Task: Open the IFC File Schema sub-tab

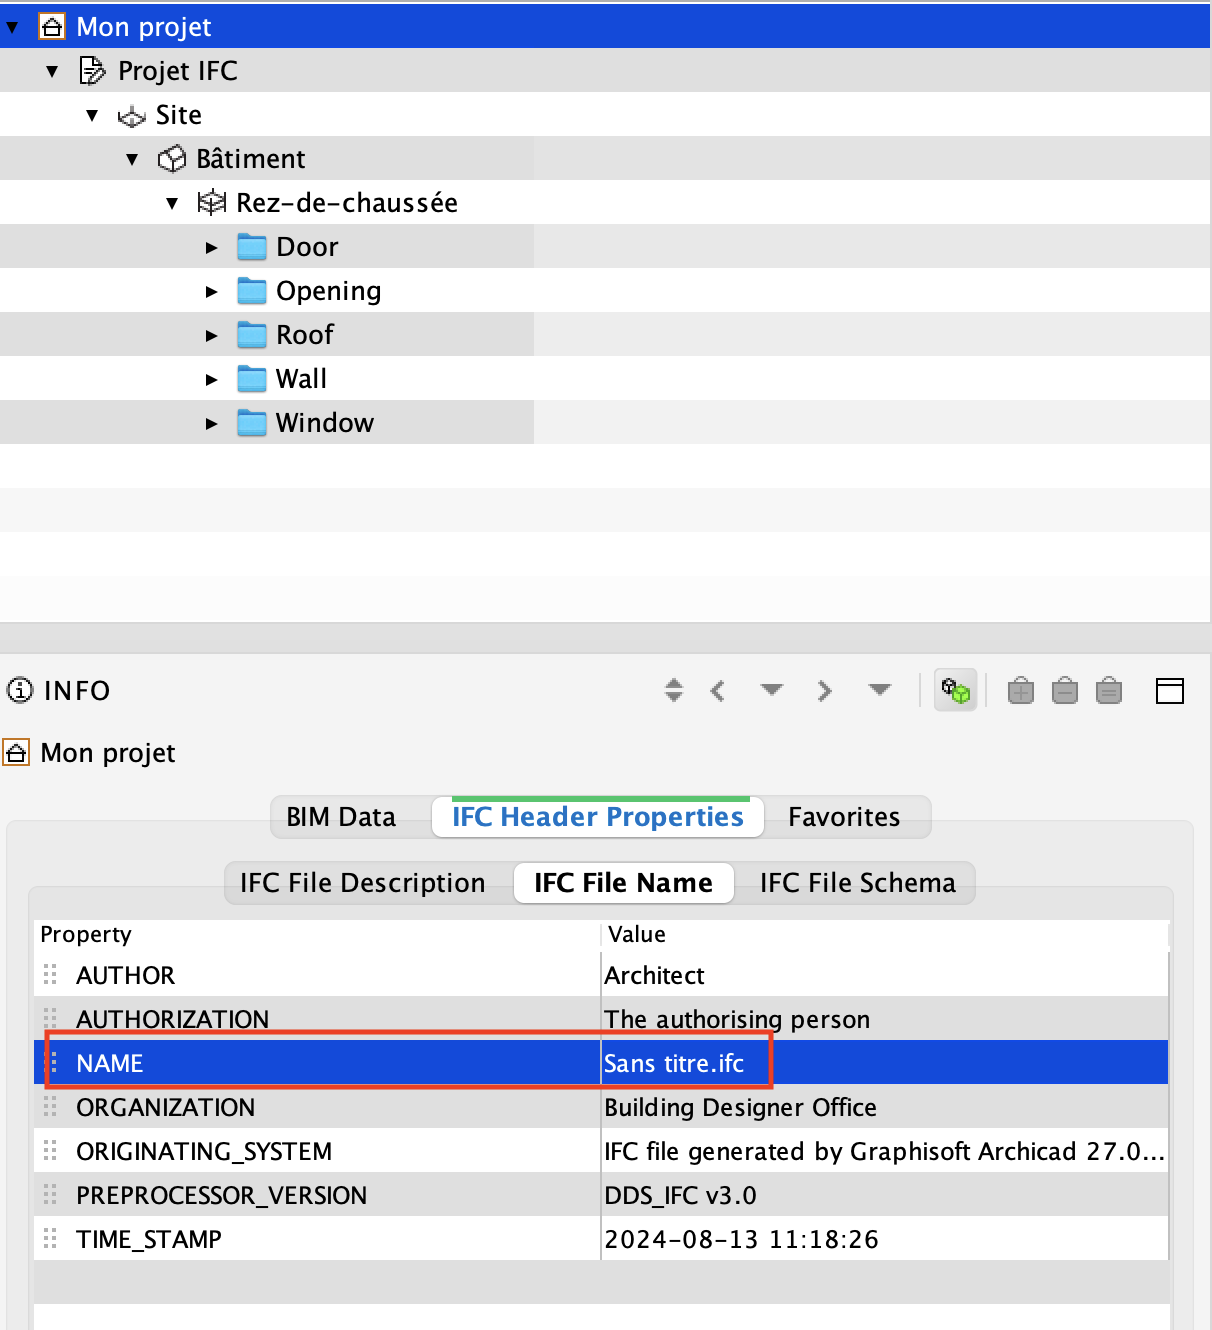Action: [x=858, y=883]
